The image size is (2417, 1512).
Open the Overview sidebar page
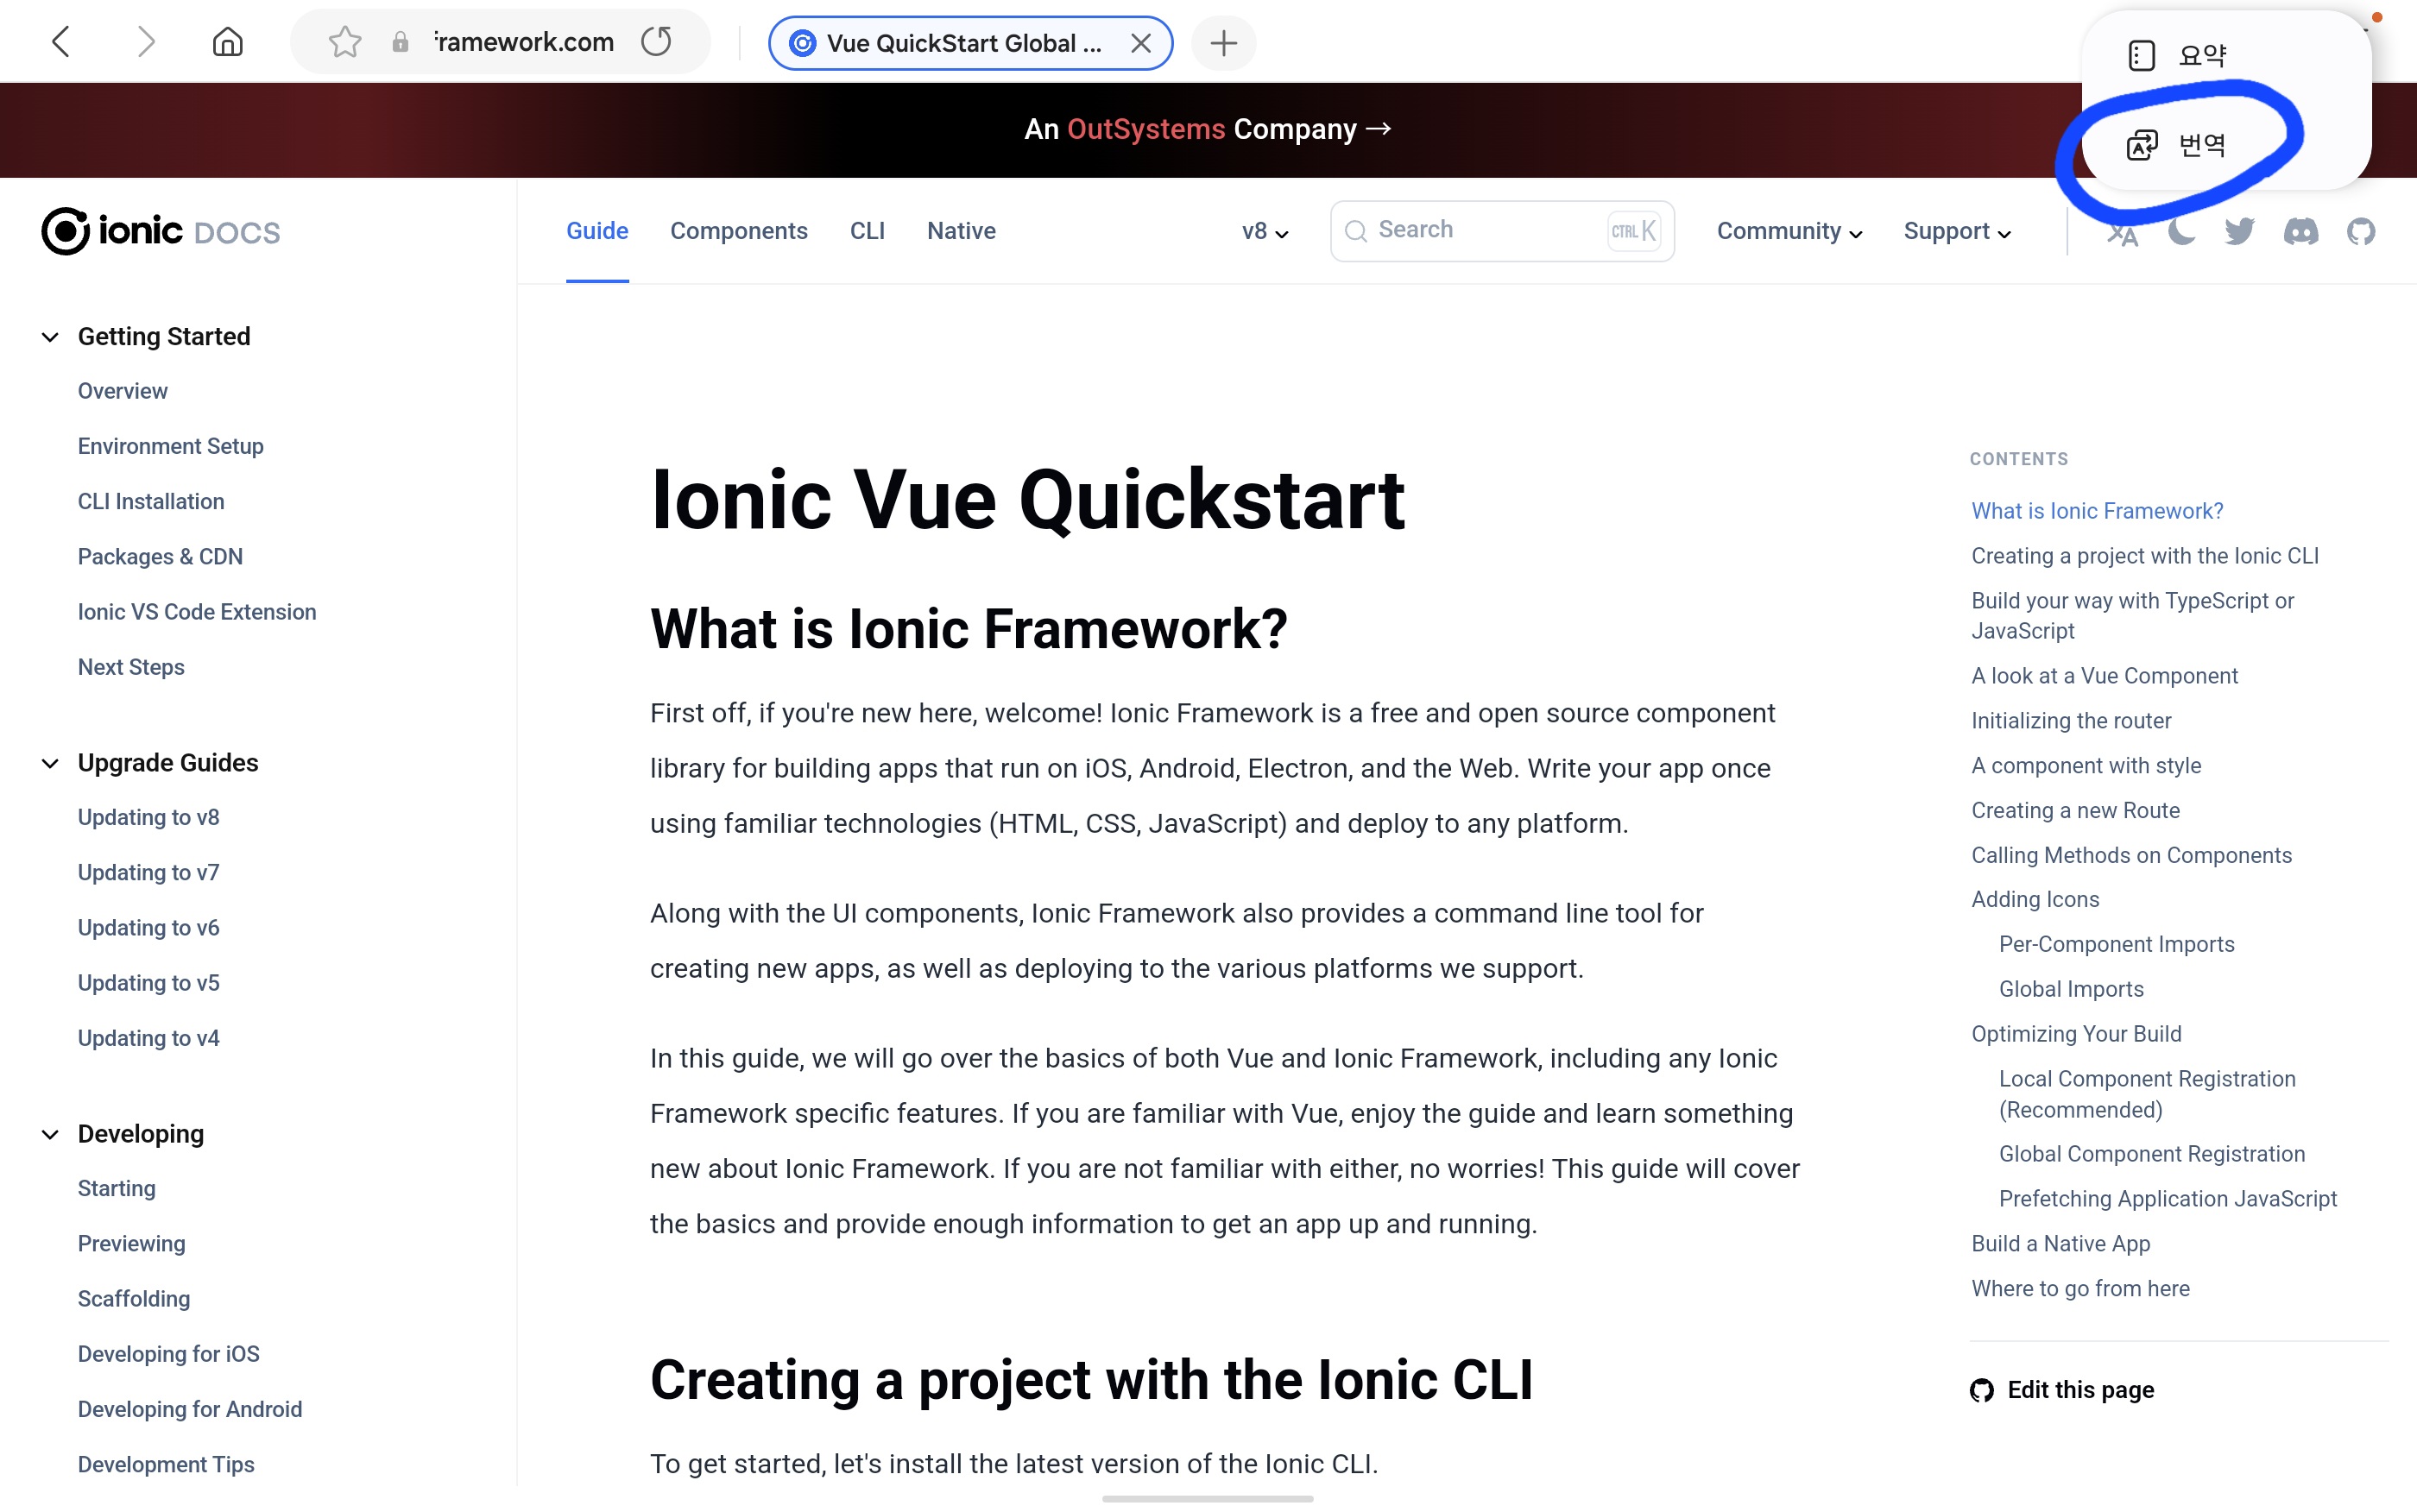coord(123,391)
